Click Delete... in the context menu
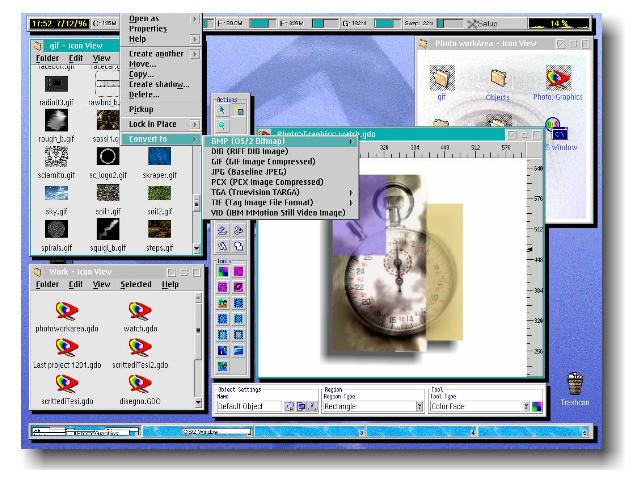 tap(145, 95)
